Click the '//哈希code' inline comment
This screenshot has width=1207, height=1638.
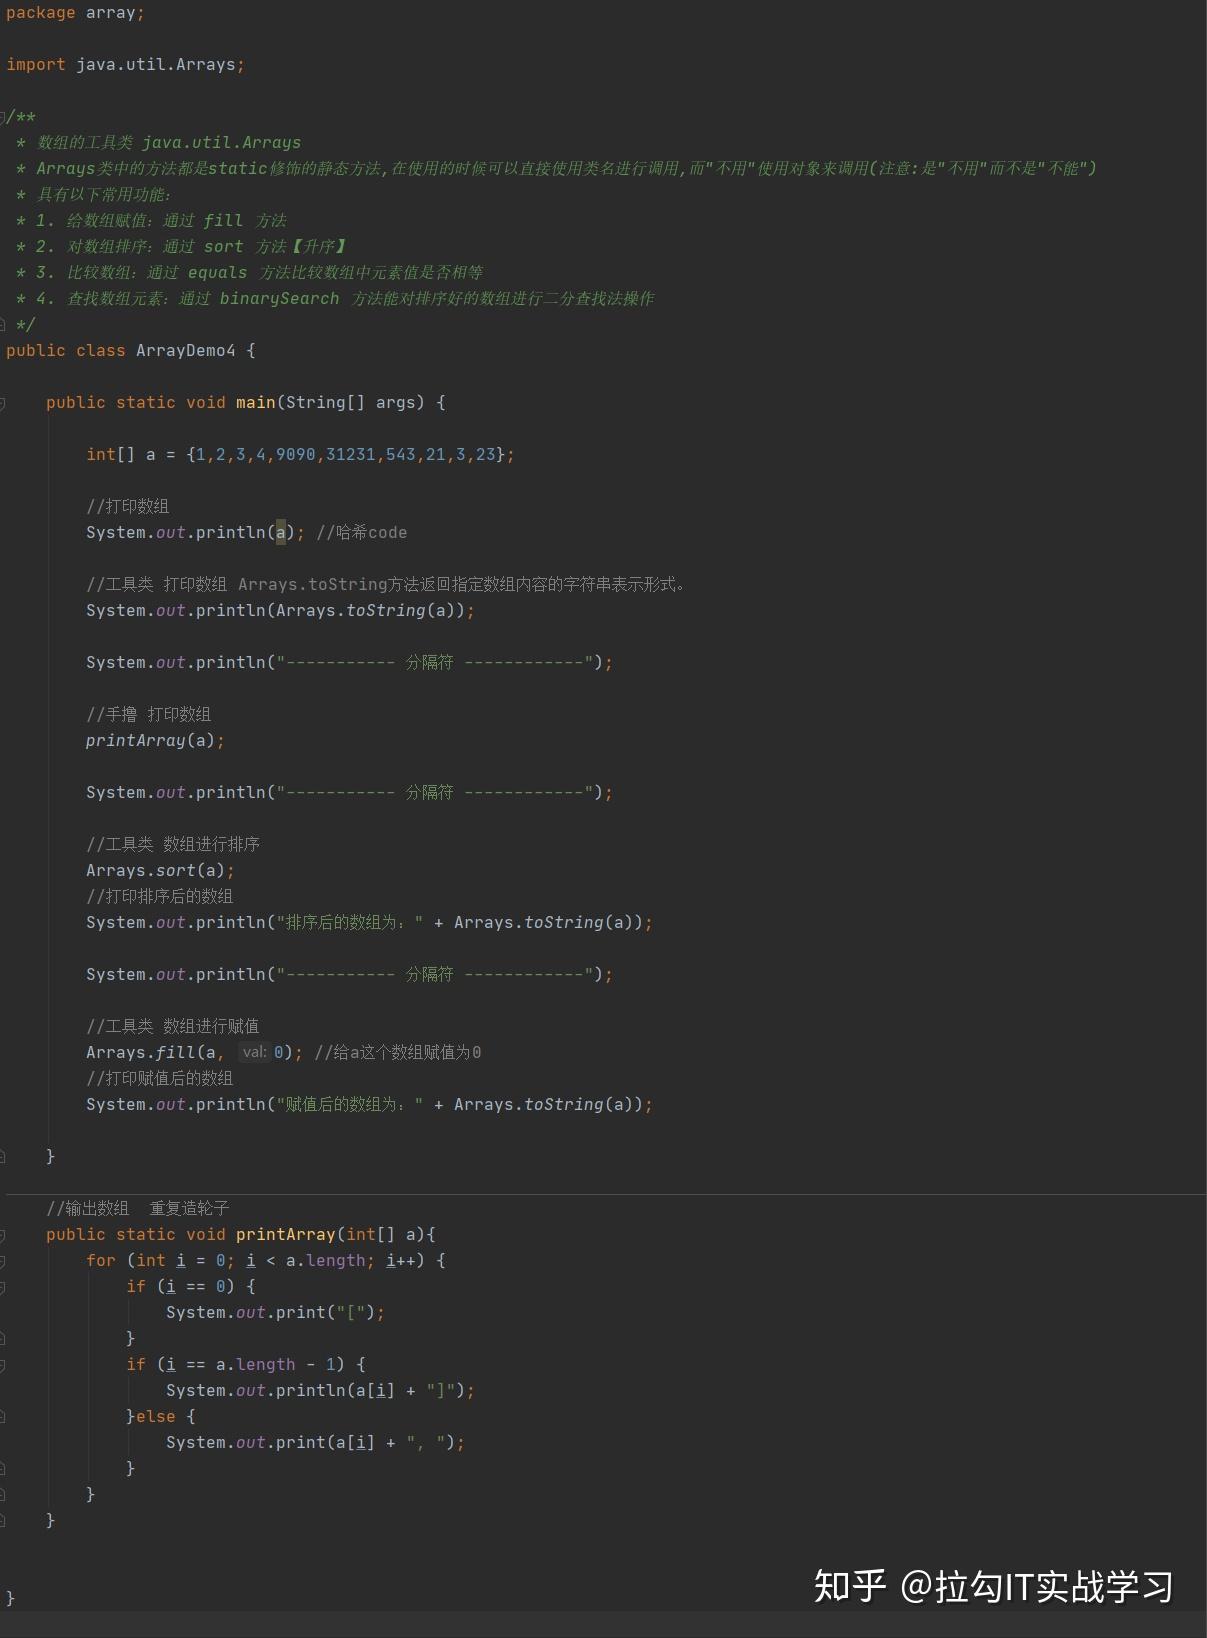(x=362, y=533)
